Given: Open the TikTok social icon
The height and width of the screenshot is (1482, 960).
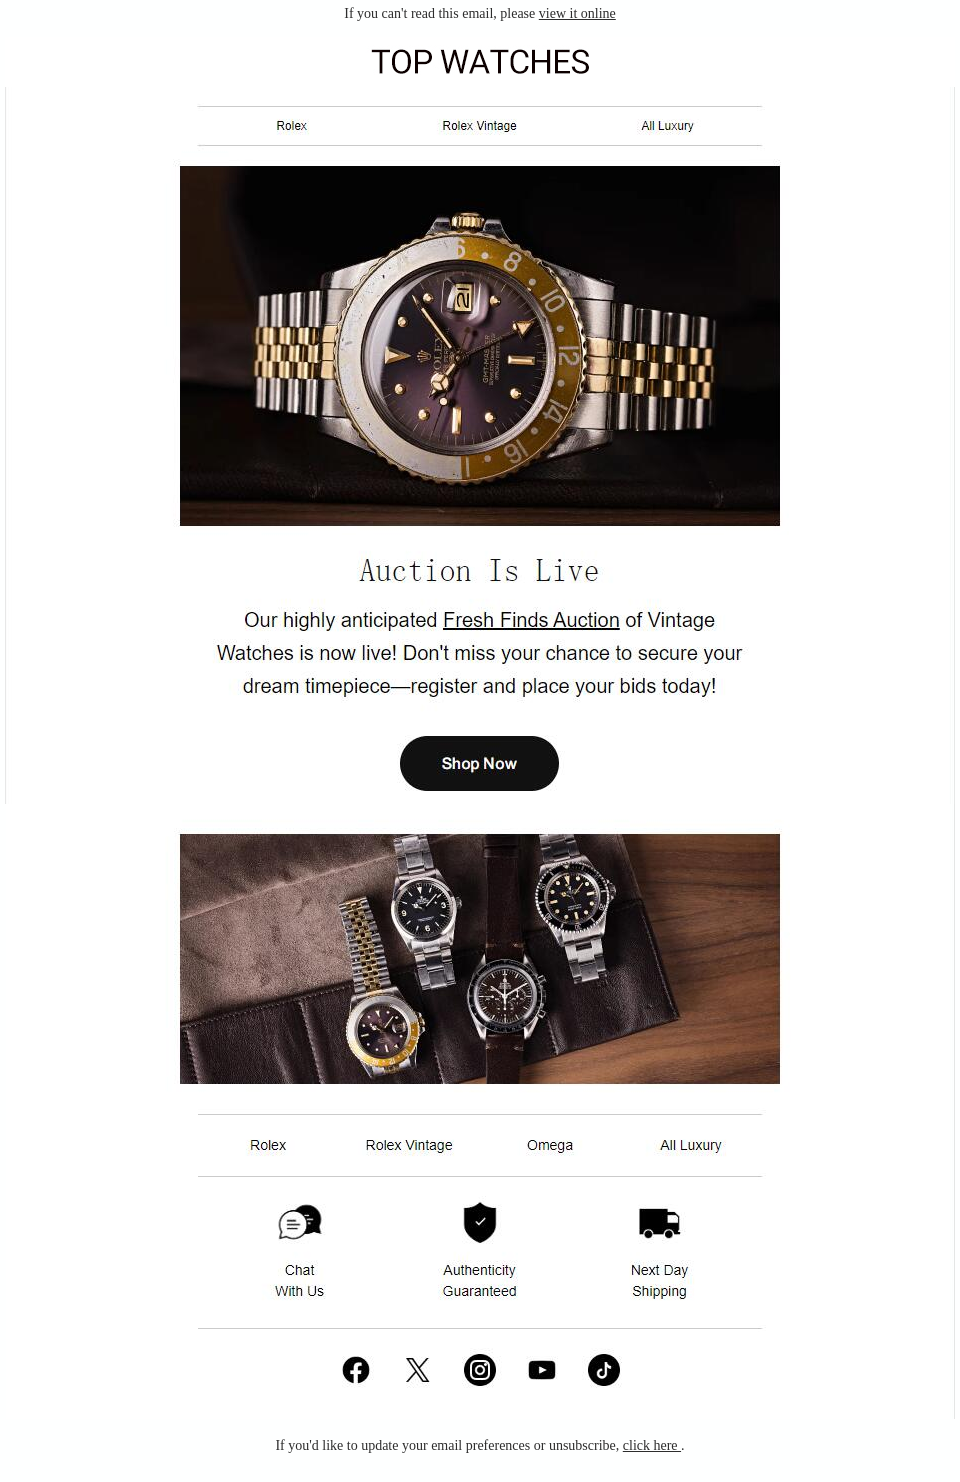Looking at the screenshot, I should point(604,1370).
